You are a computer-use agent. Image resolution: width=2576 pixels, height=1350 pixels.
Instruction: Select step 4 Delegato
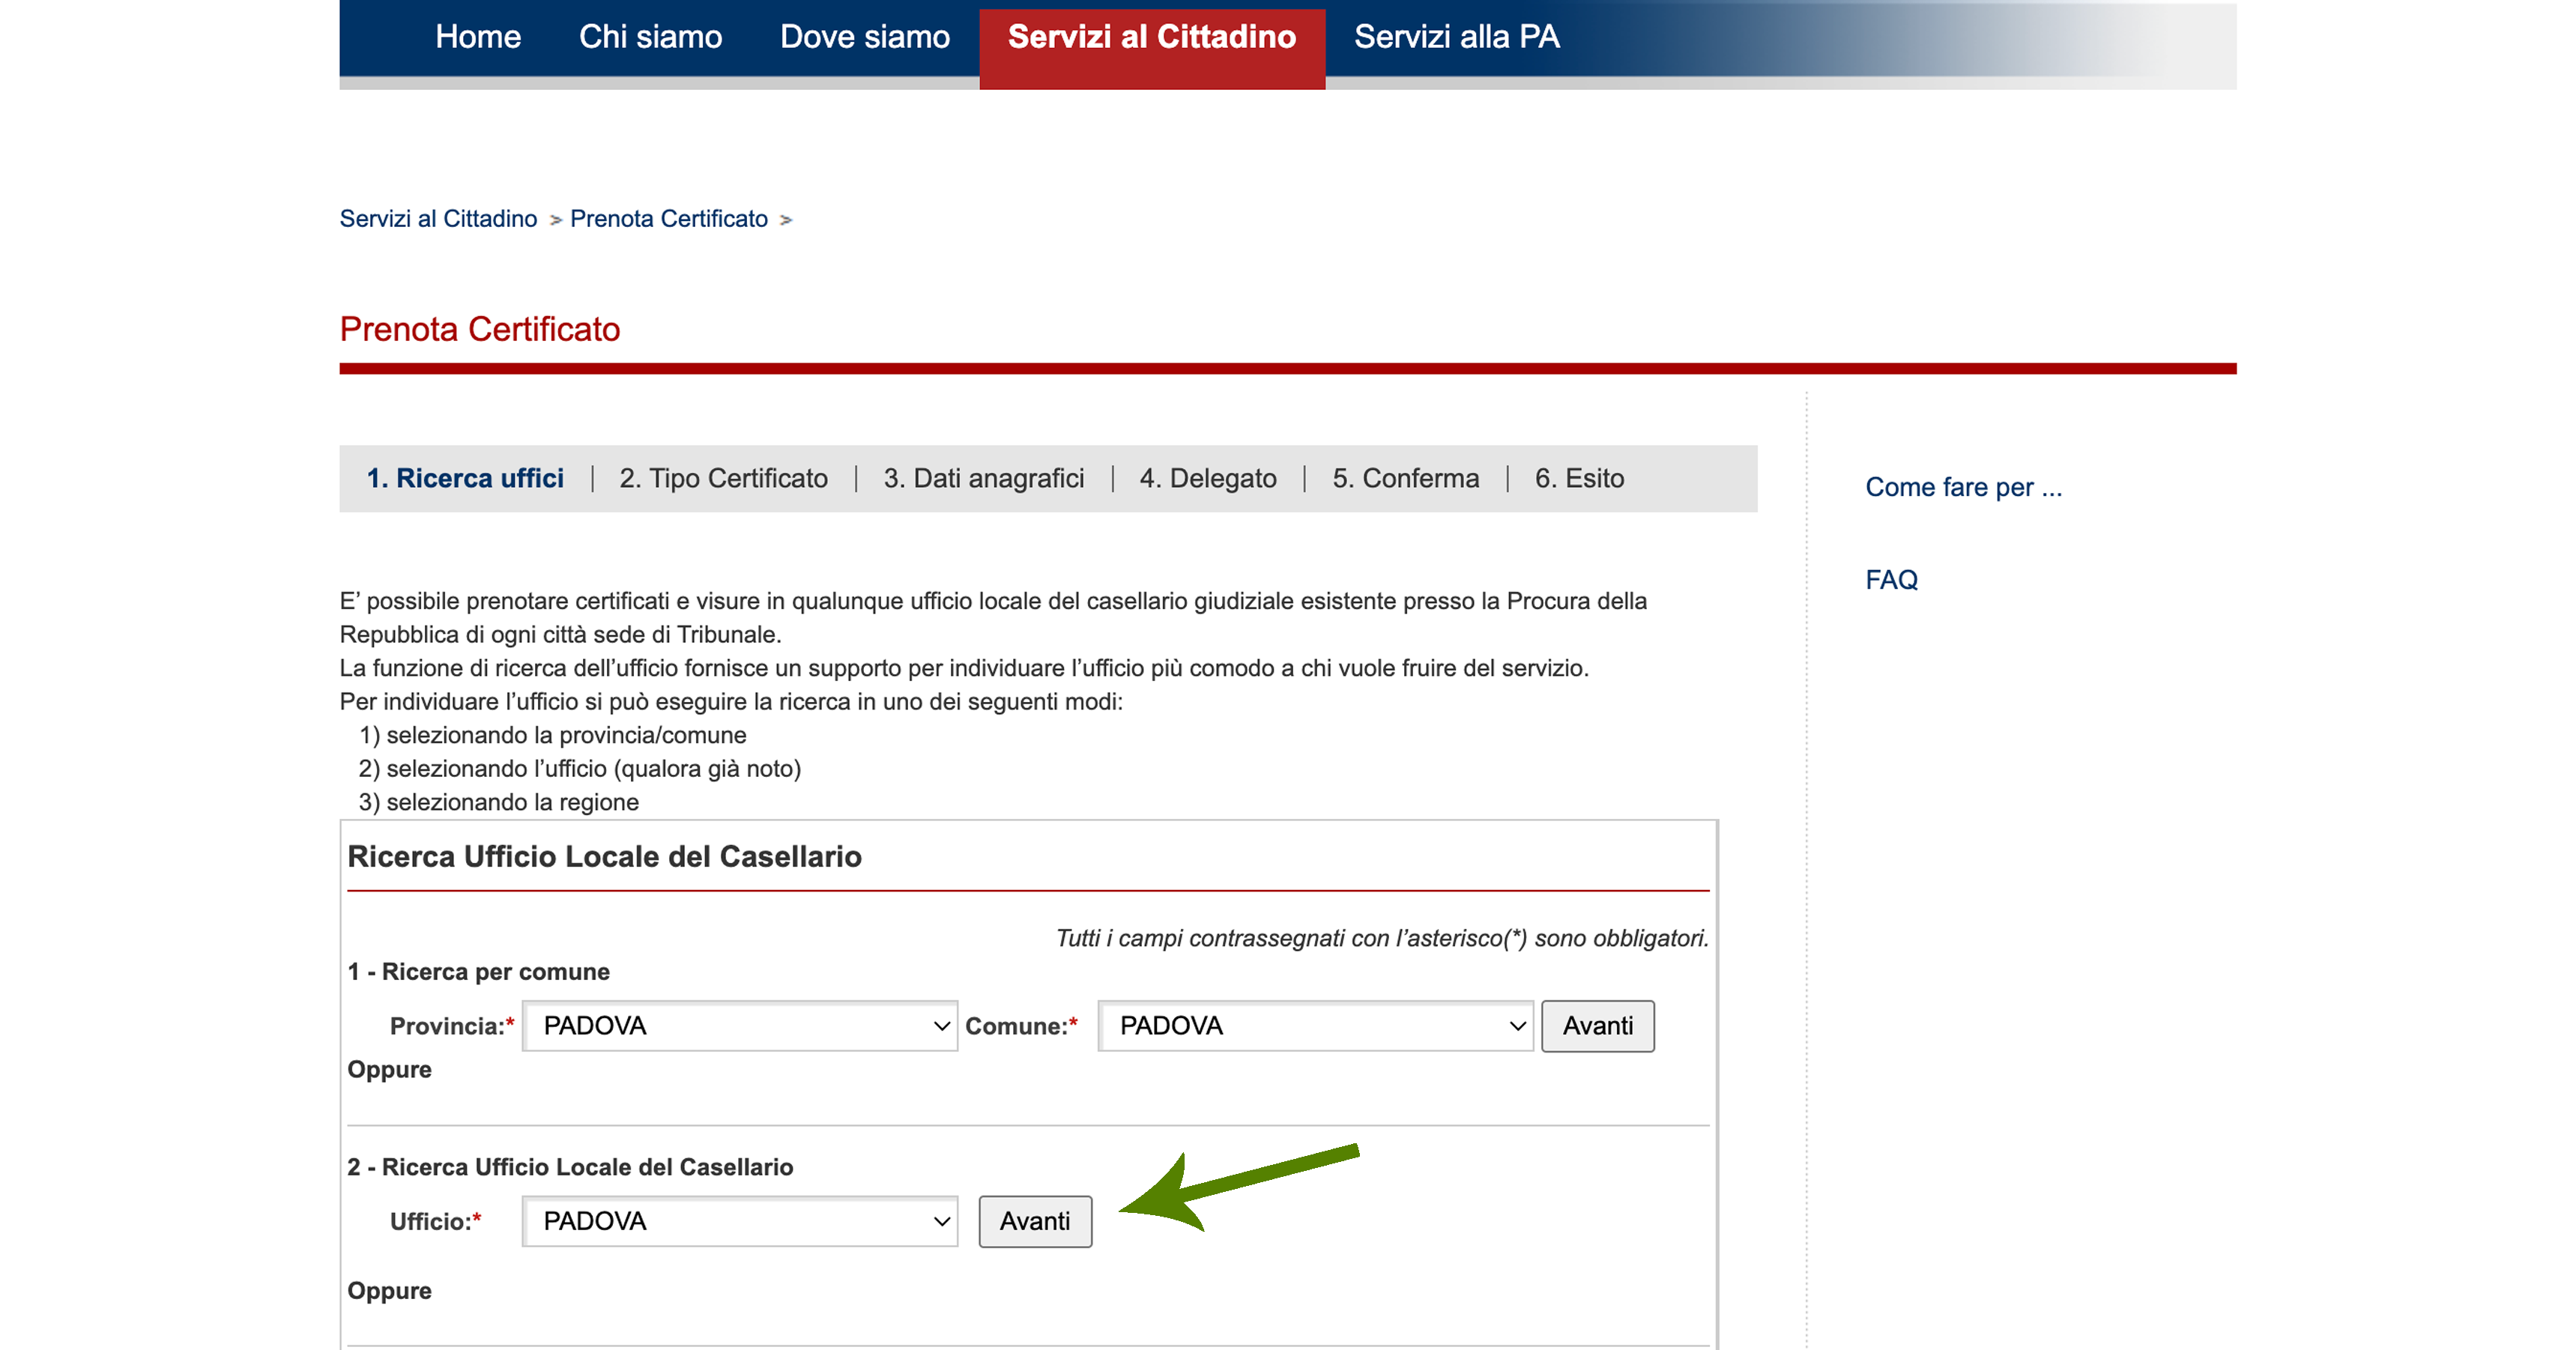pos(1207,478)
